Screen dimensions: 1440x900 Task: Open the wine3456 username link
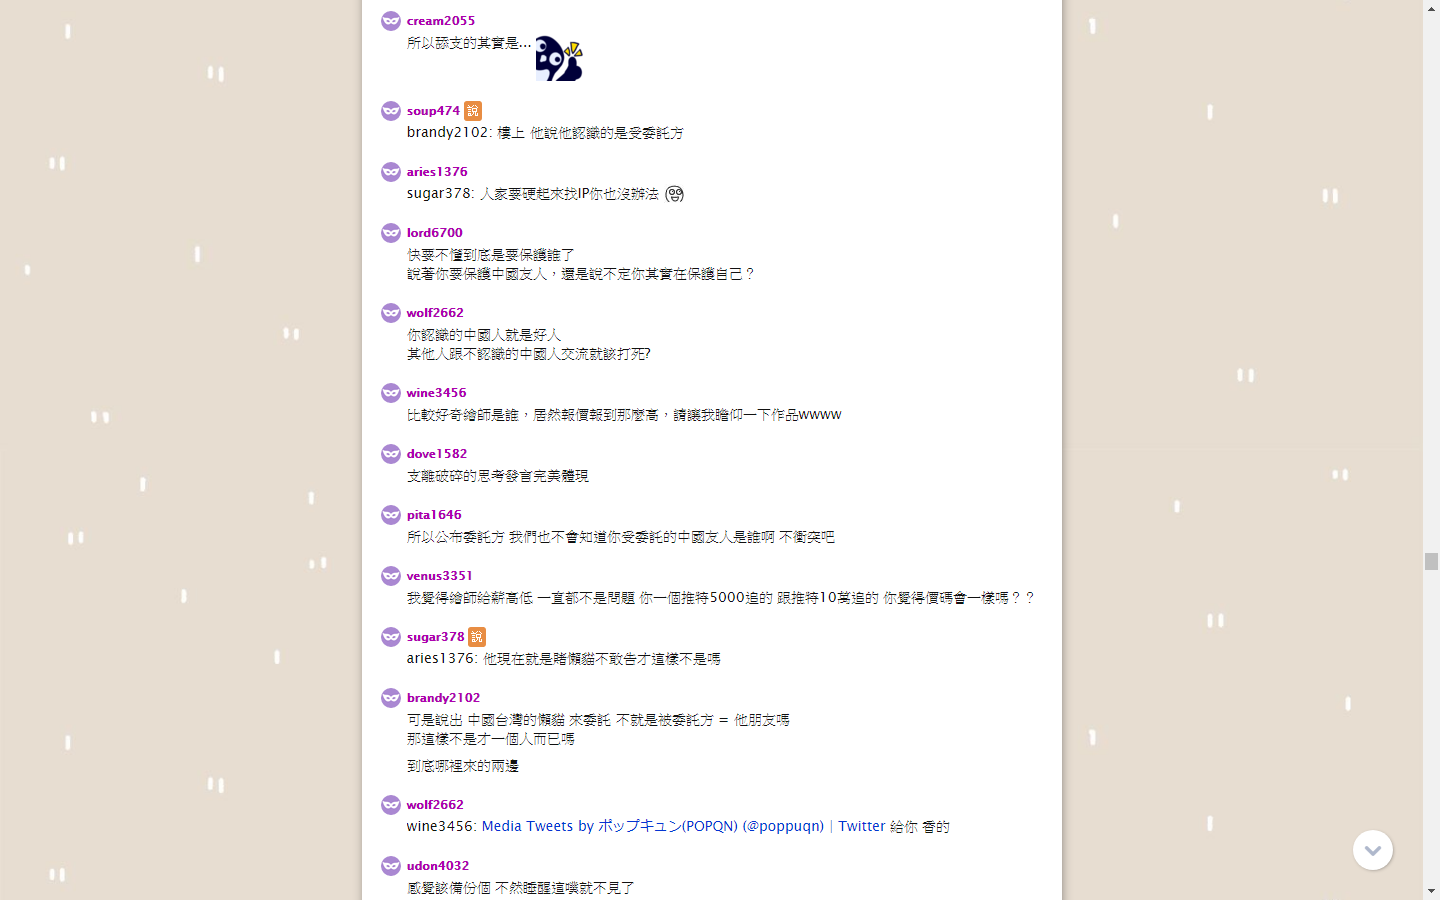[436, 393]
